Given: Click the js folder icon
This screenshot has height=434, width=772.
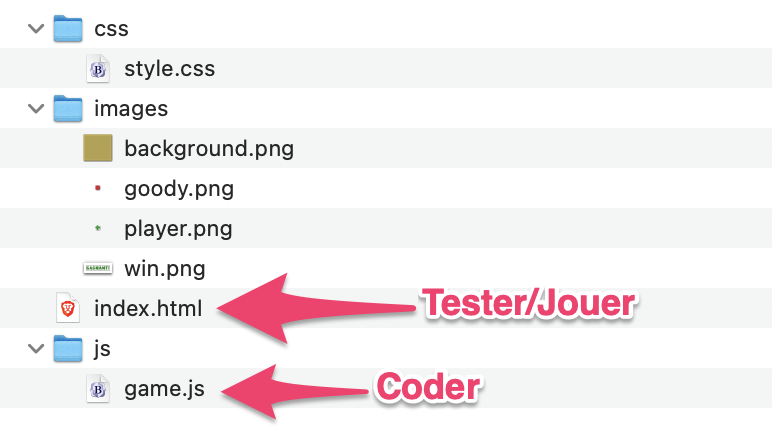Looking at the screenshot, I should click(67, 348).
